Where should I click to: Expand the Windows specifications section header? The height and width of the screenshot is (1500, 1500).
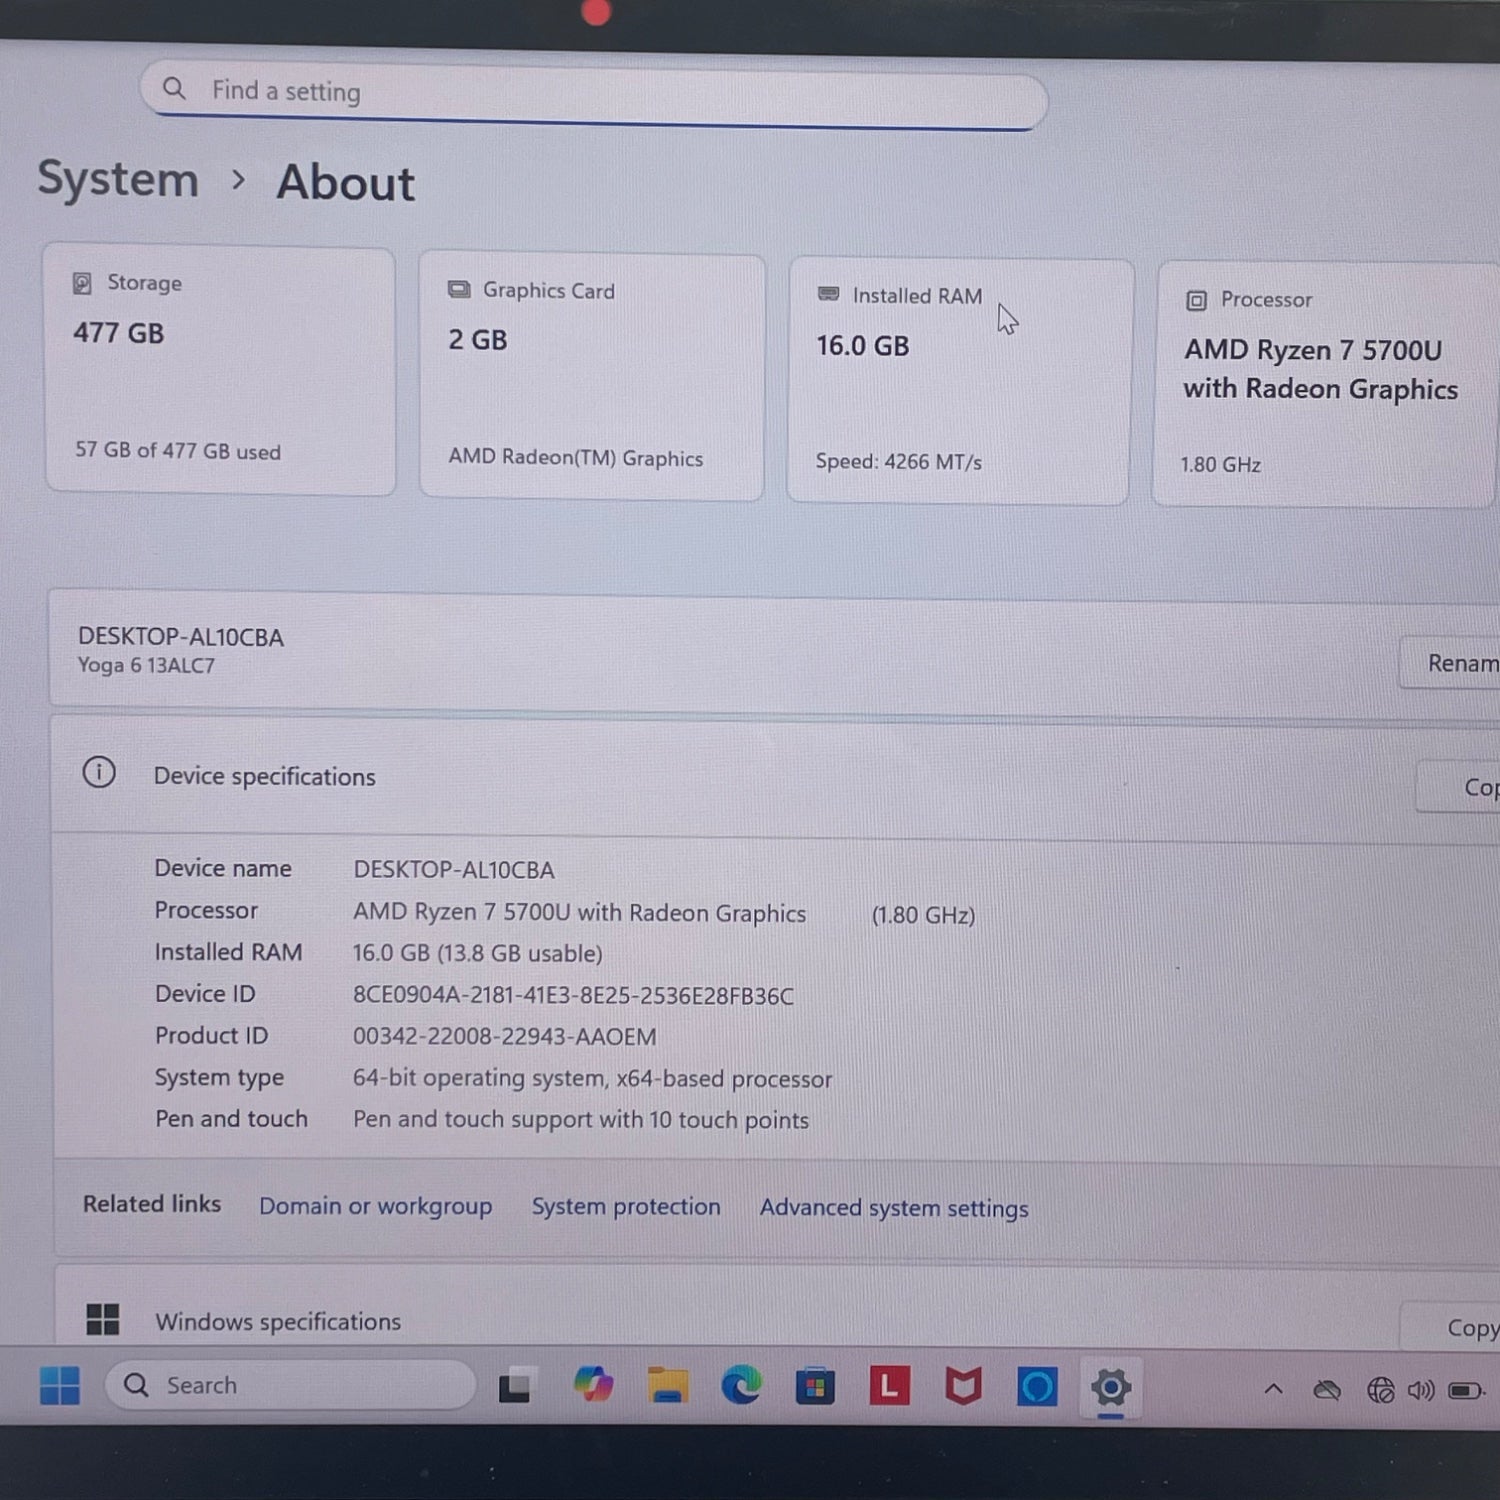click(776, 1308)
